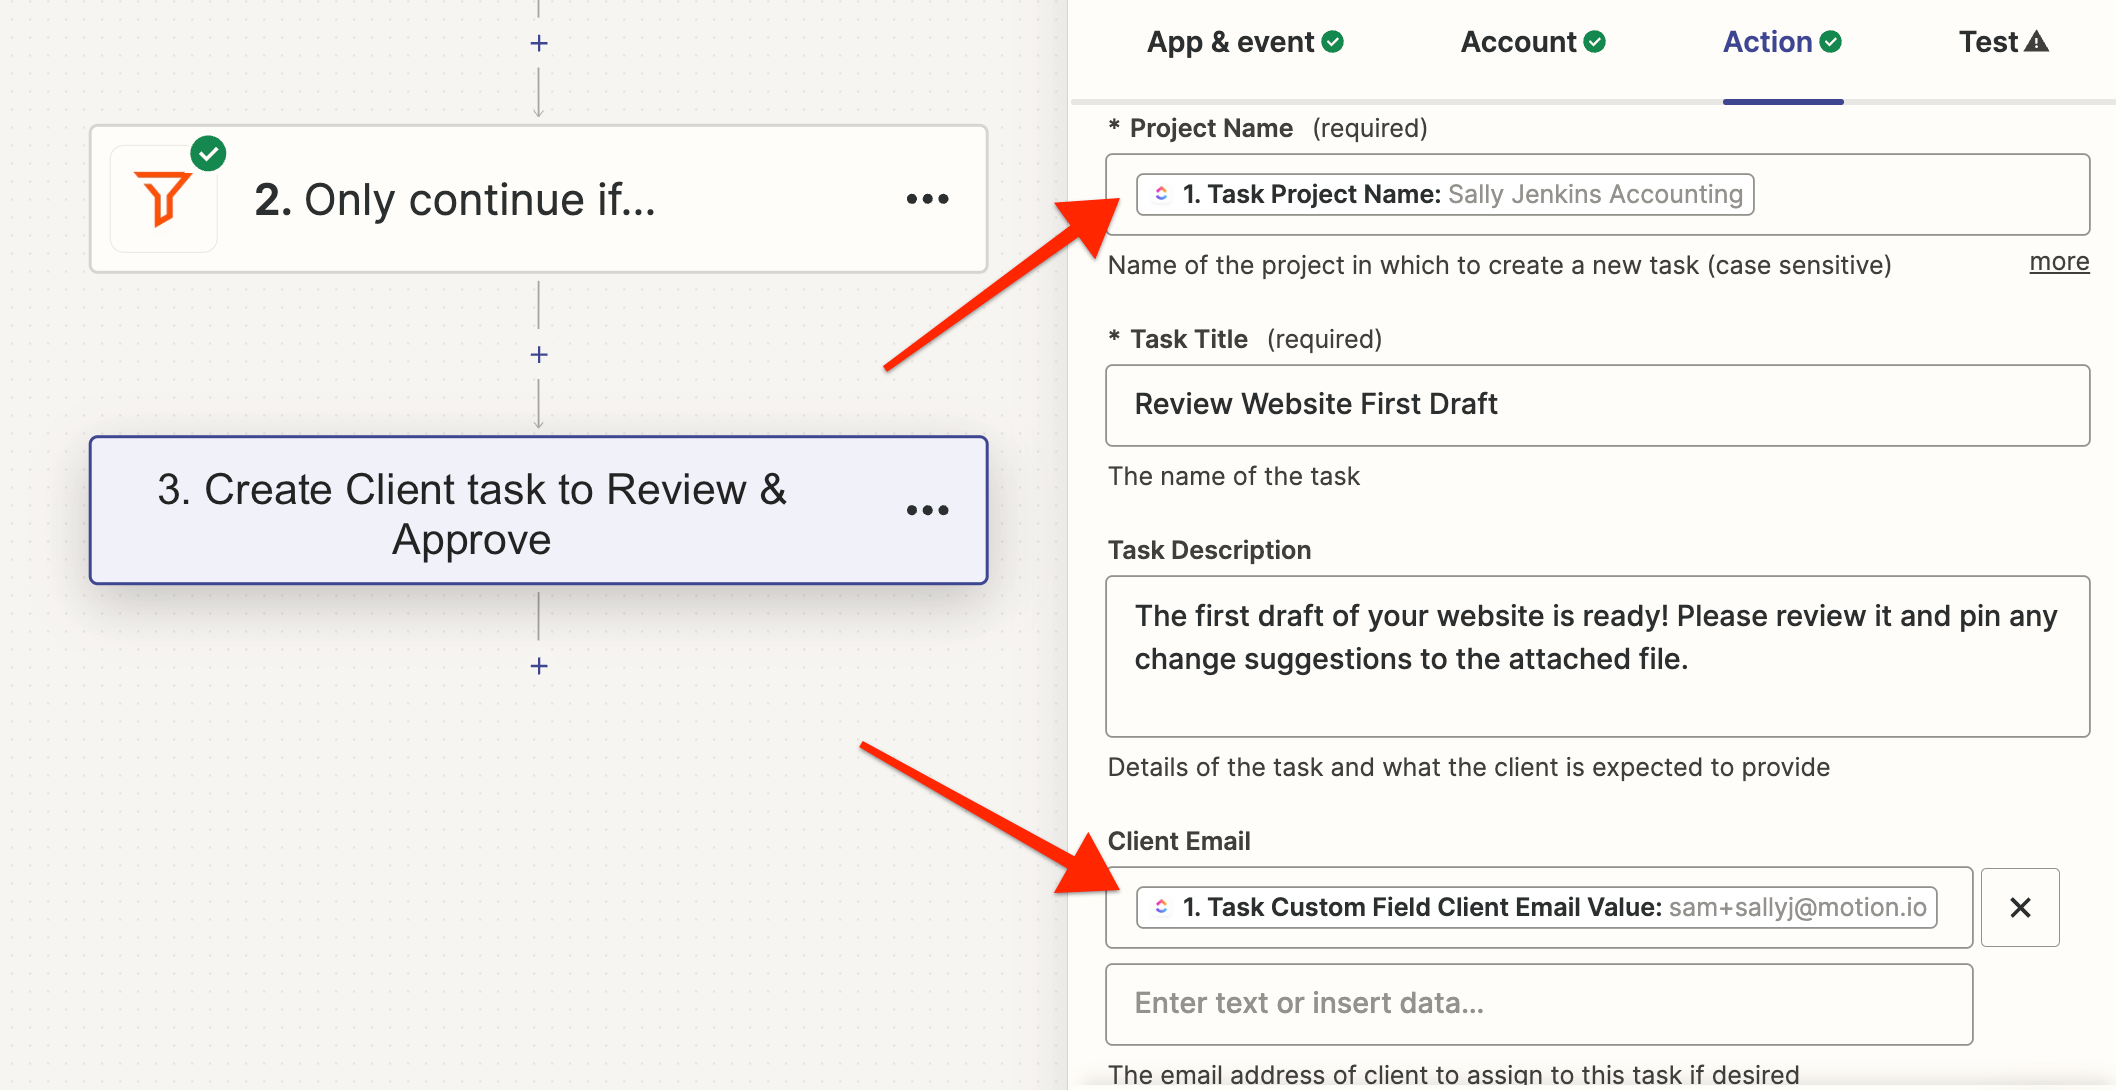Image resolution: width=2116 pixels, height=1090 pixels.
Task: Open three-dot menu on step 3
Action: point(927,510)
